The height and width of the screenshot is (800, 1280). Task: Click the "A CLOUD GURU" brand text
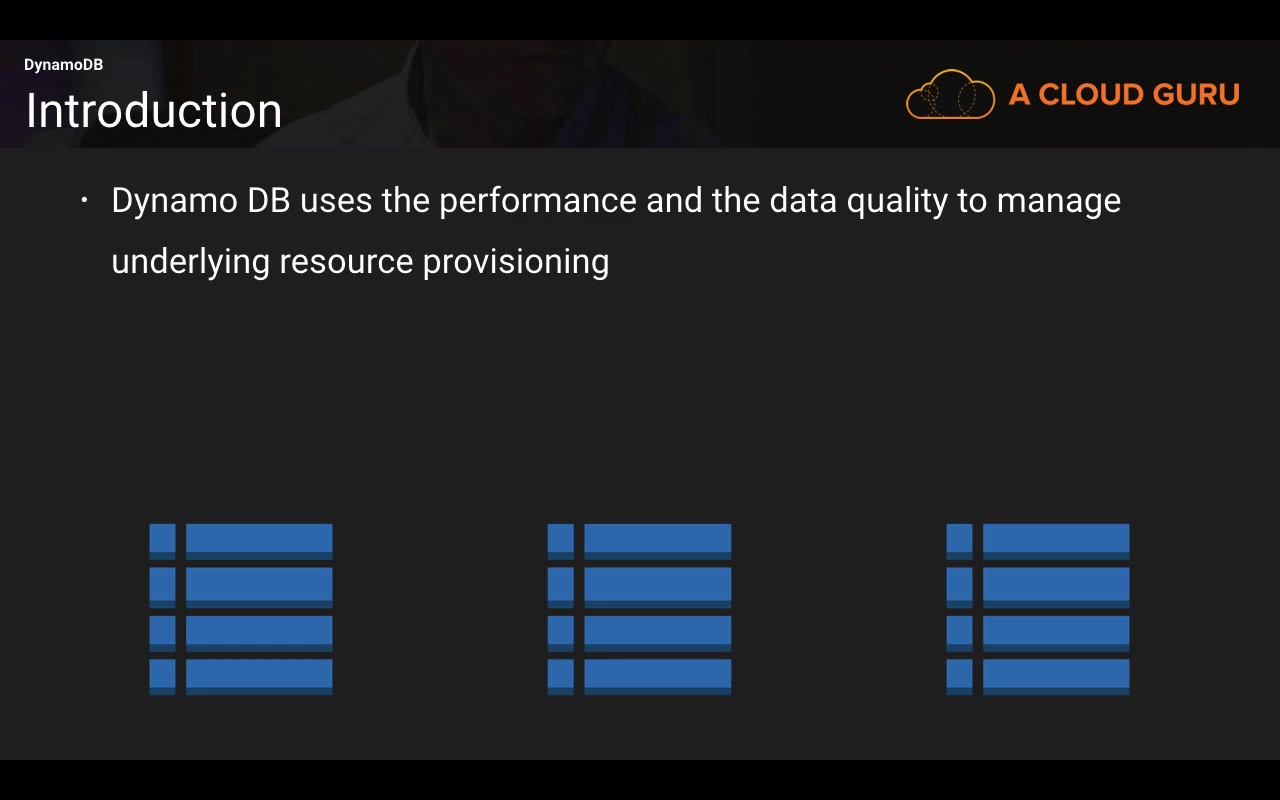pyautogui.click(x=1124, y=95)
